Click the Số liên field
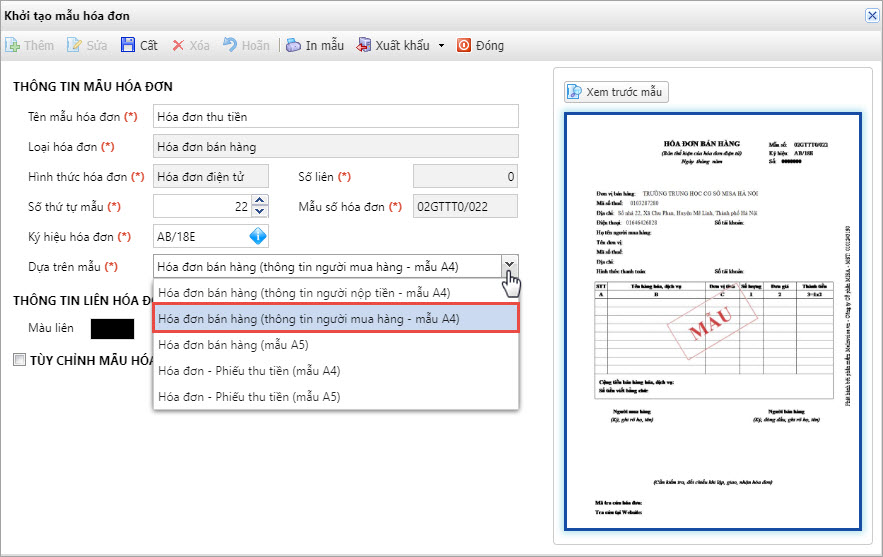883x557 pixels. coord(465,176)
